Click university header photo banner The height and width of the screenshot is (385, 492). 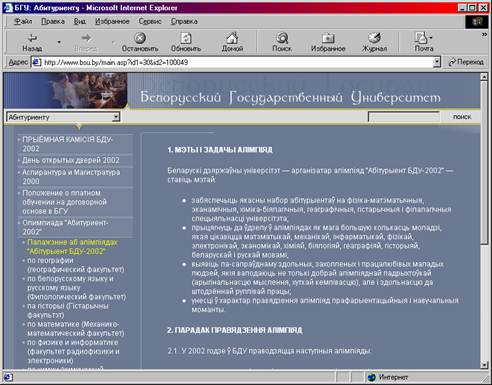coord(66,90)
